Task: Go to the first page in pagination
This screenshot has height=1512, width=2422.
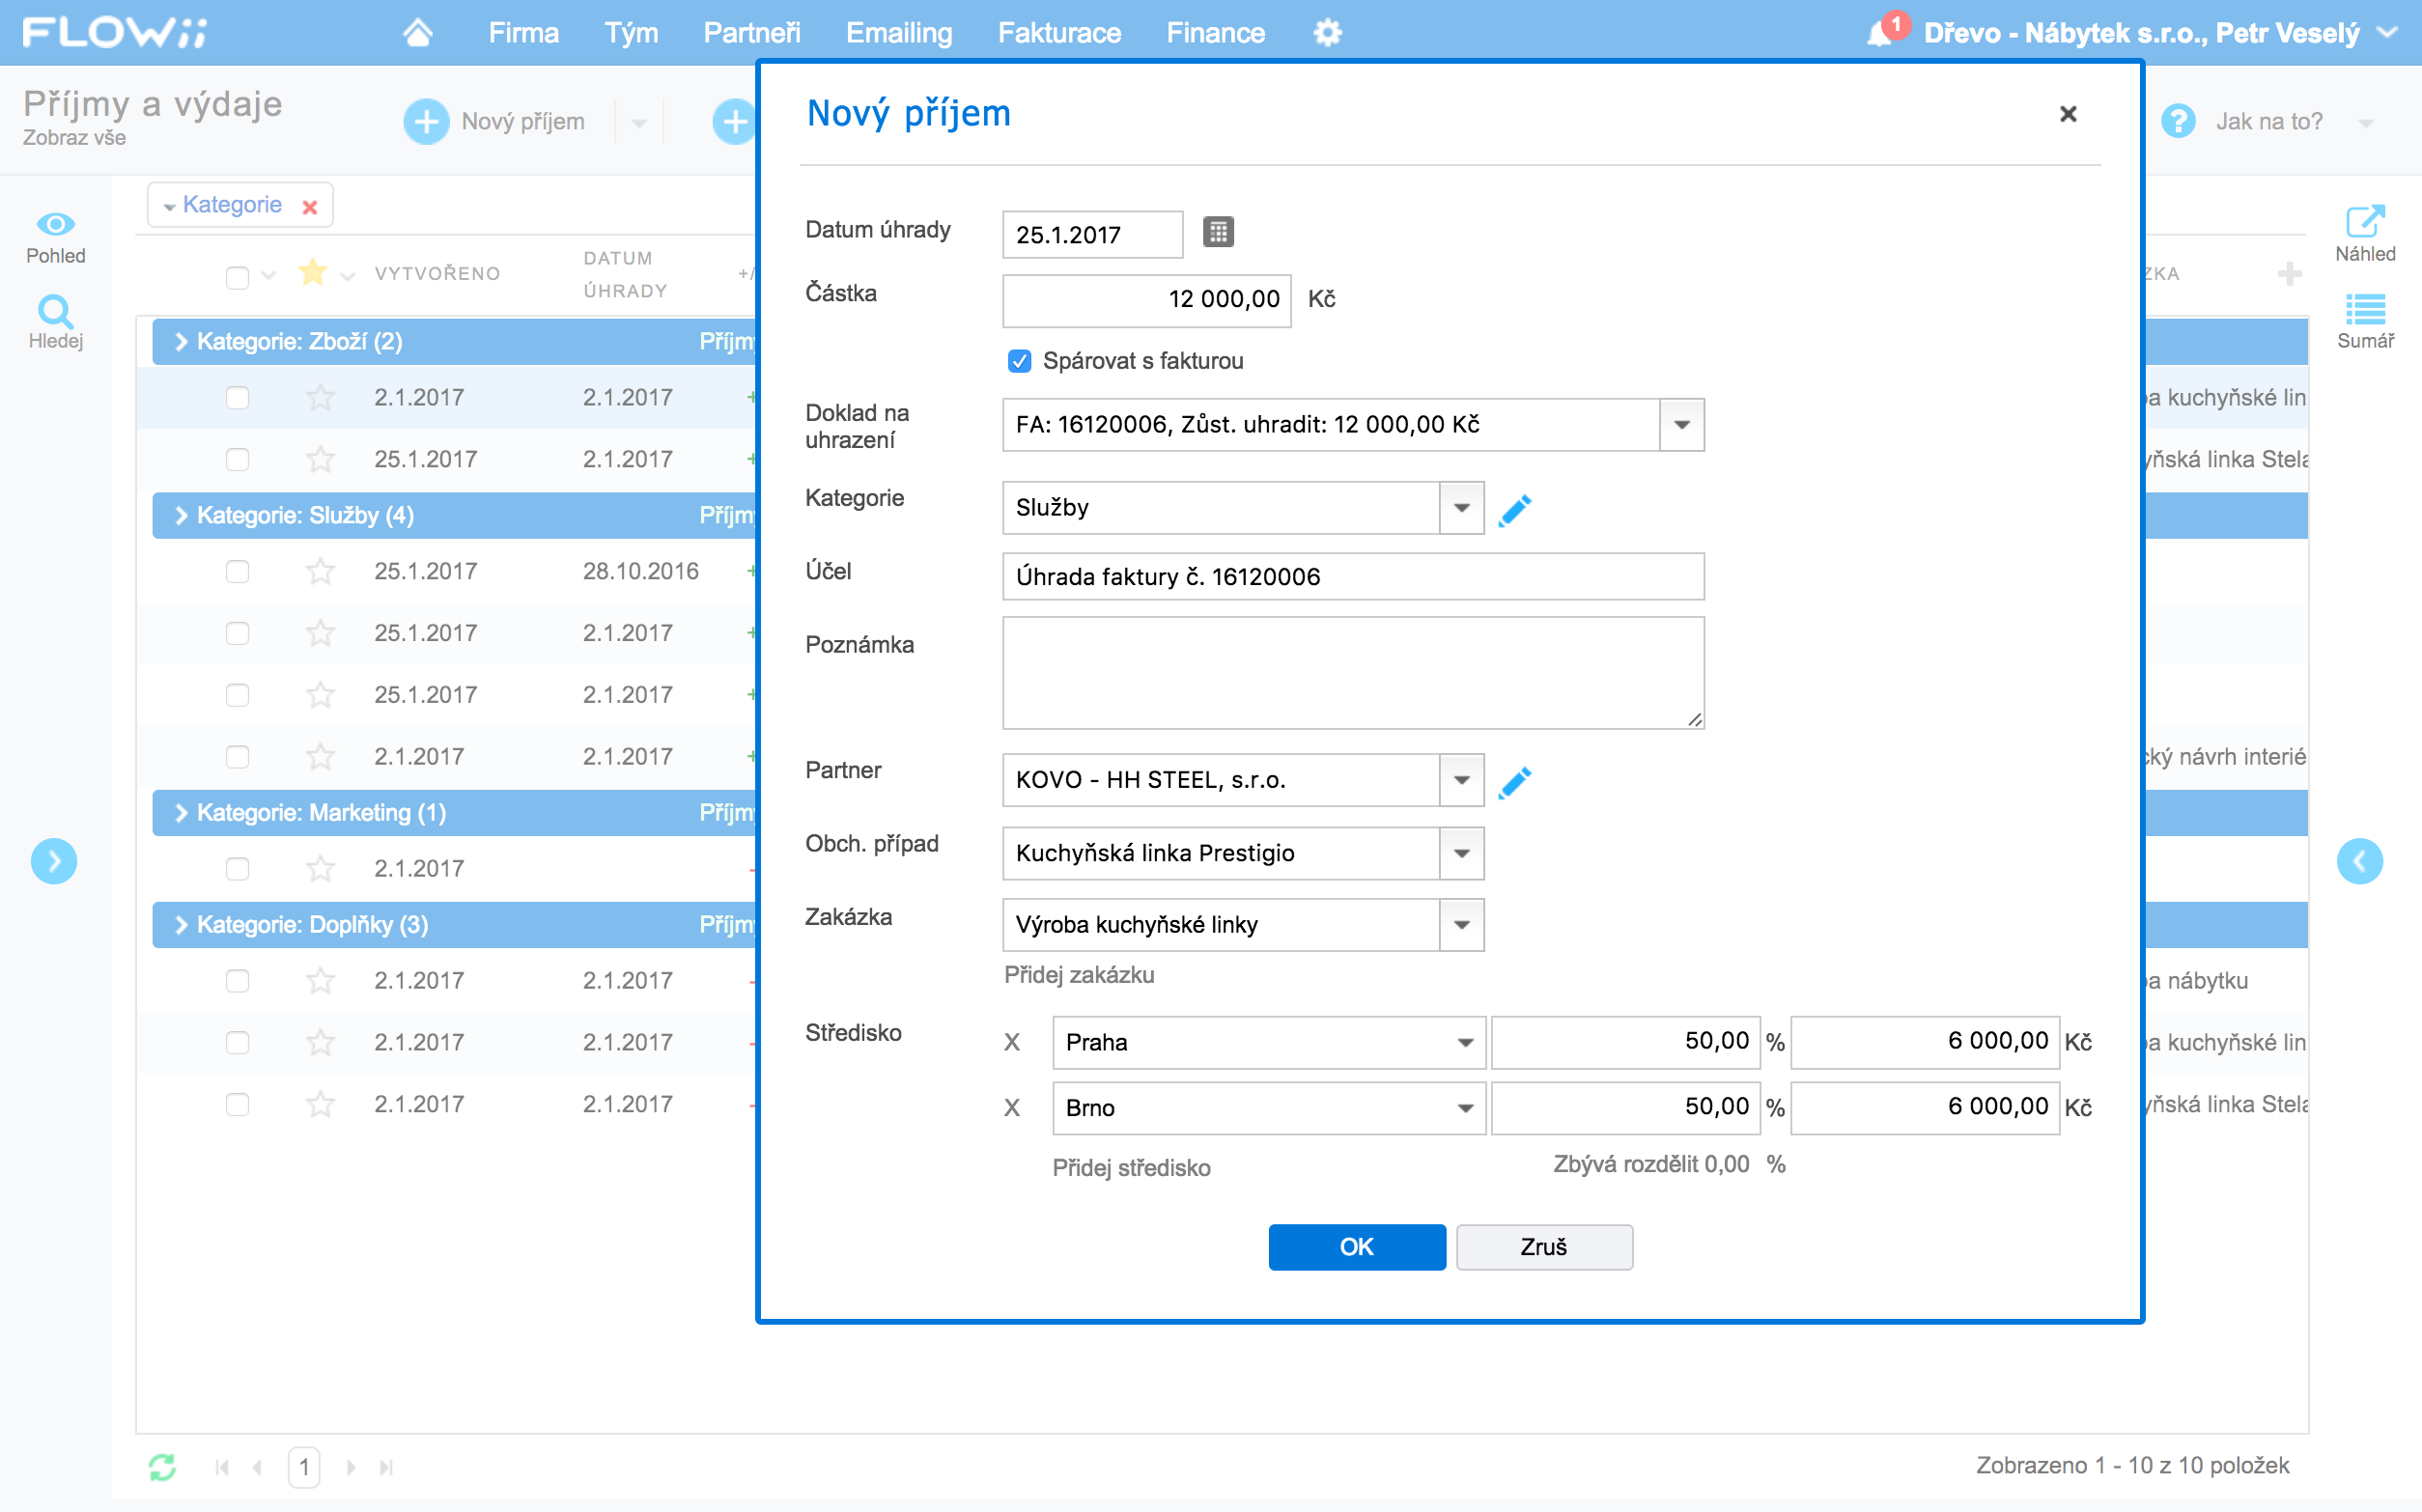Action: [222, 1467]
